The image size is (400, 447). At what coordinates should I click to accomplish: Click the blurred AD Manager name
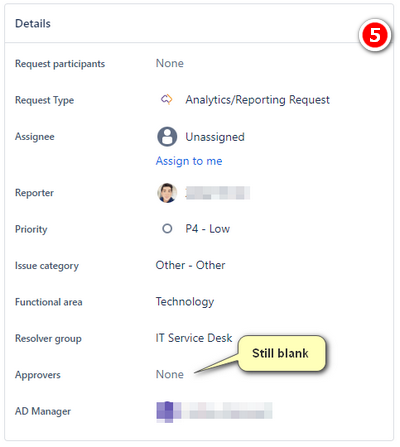[227, 411]
